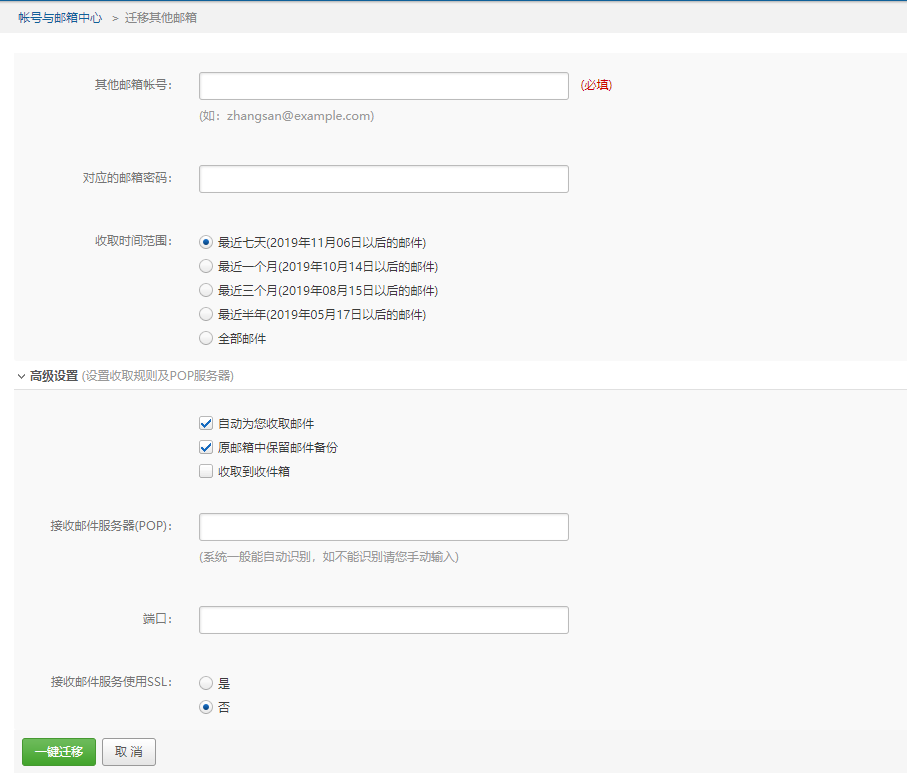Click 迁移其他邮箱 breadcrumb text

161,18
